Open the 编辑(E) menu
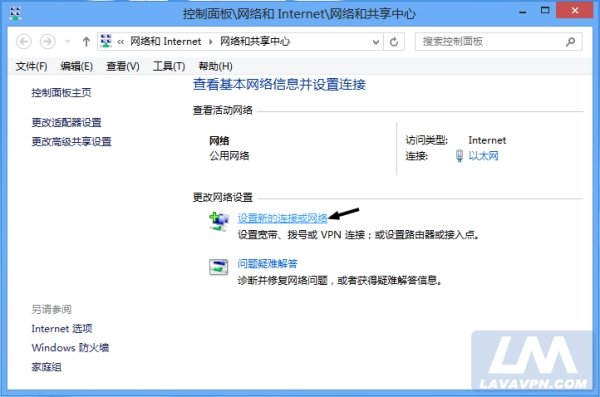This screenshot has width=600, height=397. coord(77,67)
